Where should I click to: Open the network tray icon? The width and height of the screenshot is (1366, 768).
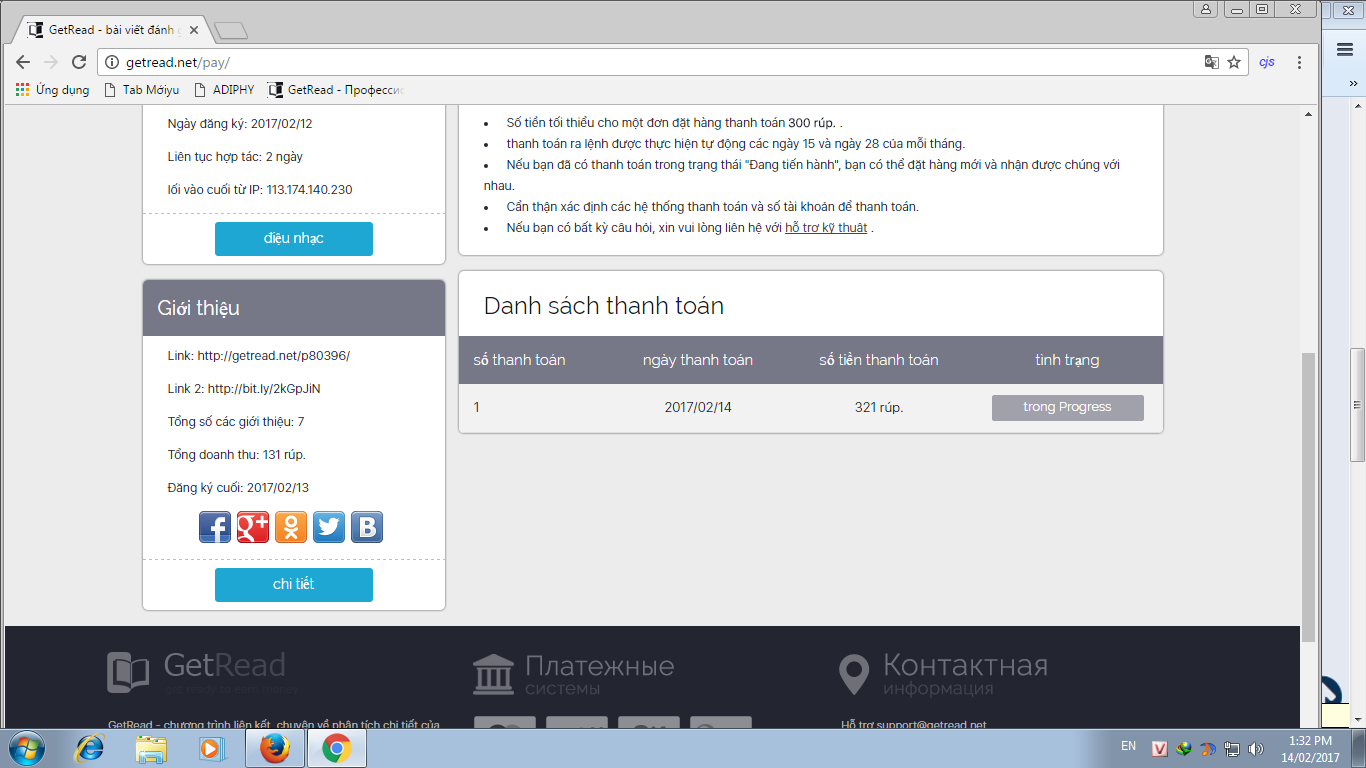[x=1232, y=748]
